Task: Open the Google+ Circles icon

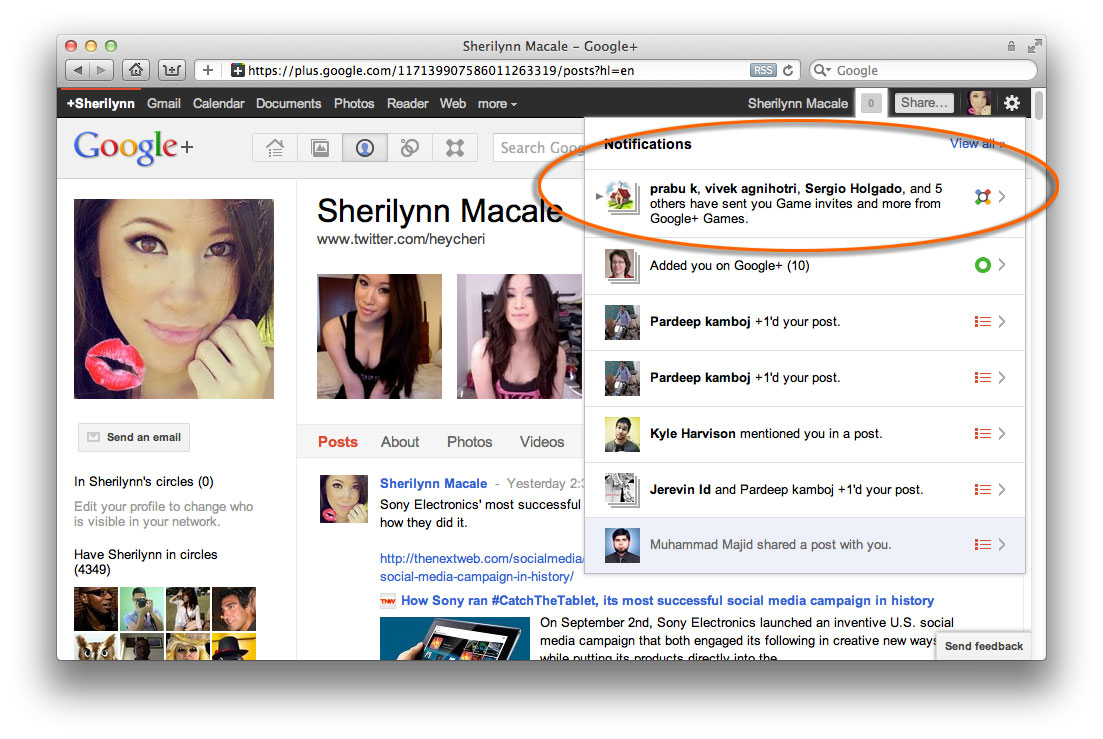Action: click(x=409, y=148)
